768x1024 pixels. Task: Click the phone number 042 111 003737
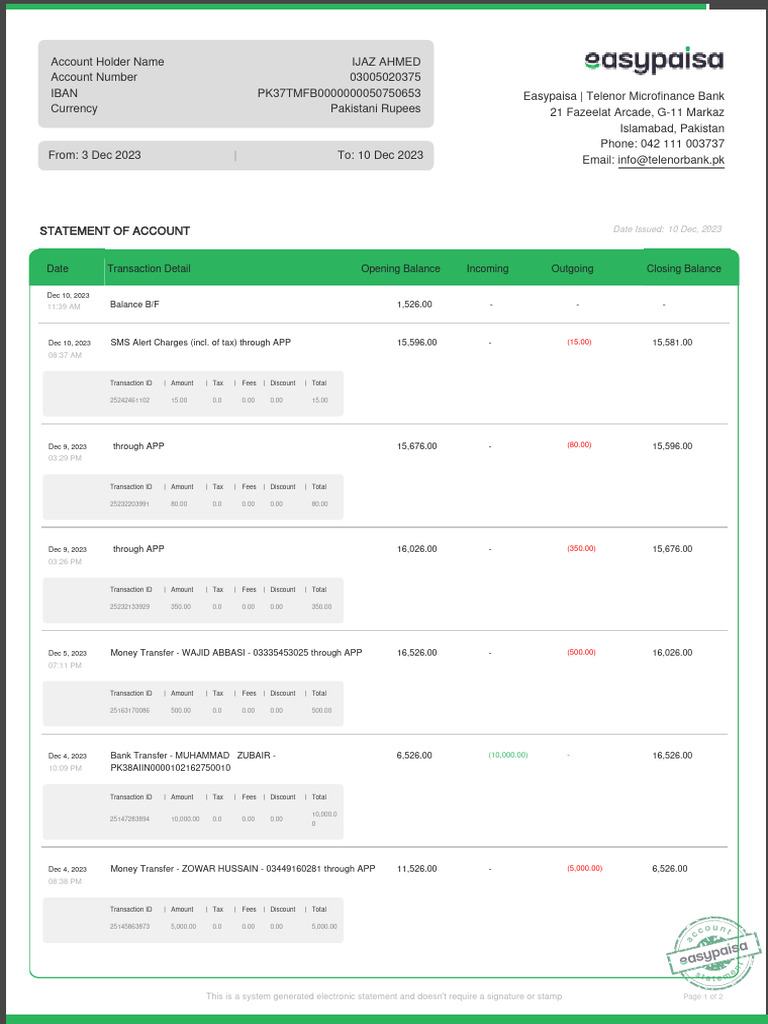(x=682, y=144)
